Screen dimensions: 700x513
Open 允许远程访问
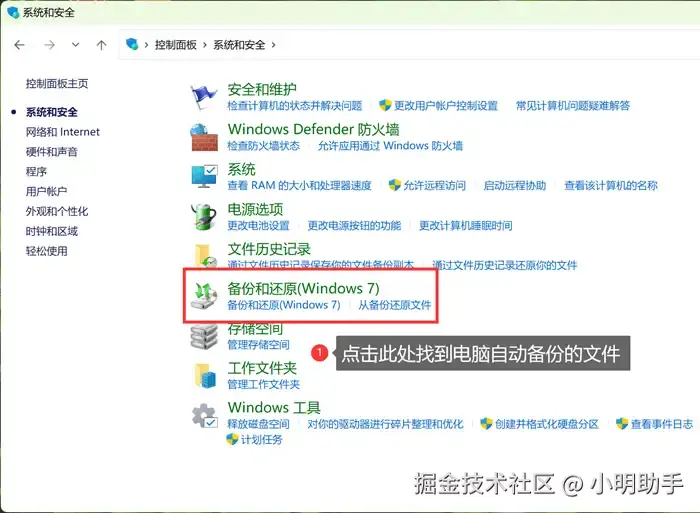click(x=434, y=185)
